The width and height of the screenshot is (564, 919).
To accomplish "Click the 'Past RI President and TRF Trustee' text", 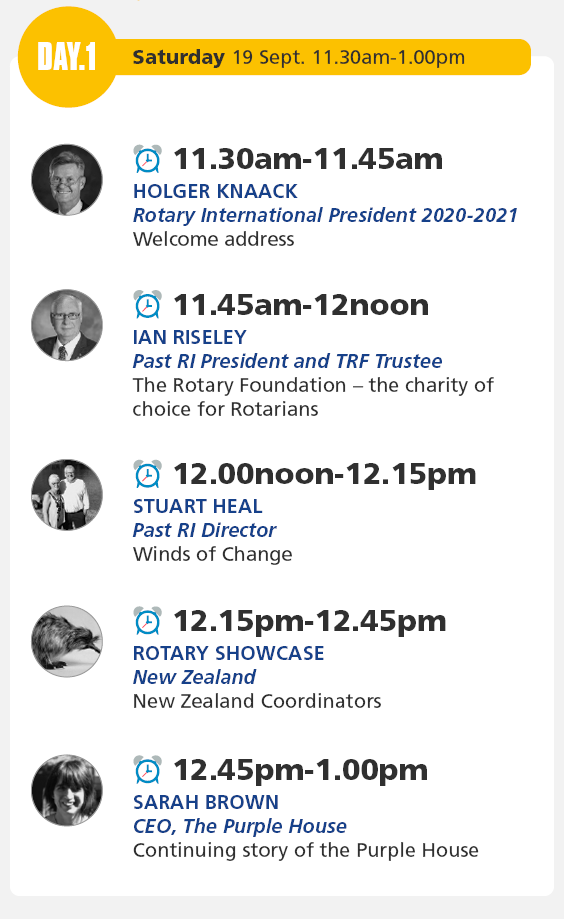I will click(x=287, y=361).
